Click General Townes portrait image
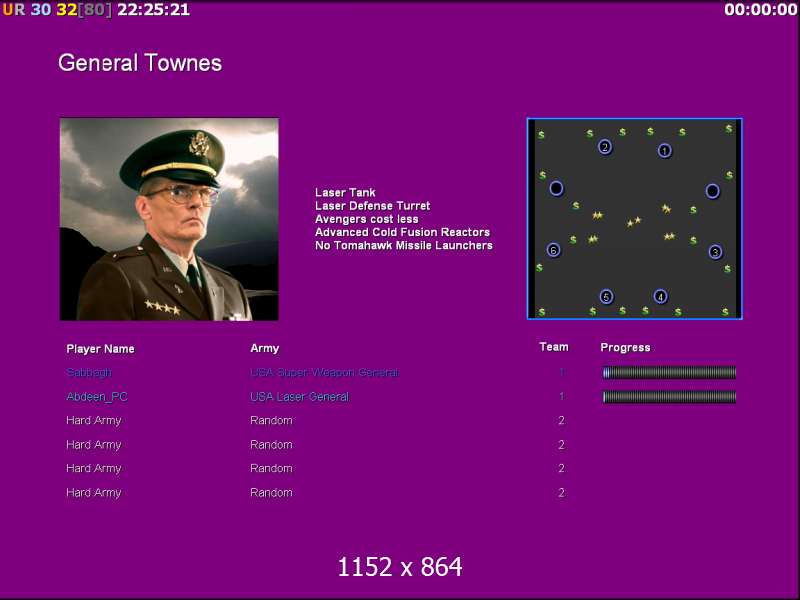Image resolution: width=800 pixels, height=600 pixels. (x=169, y=219)
